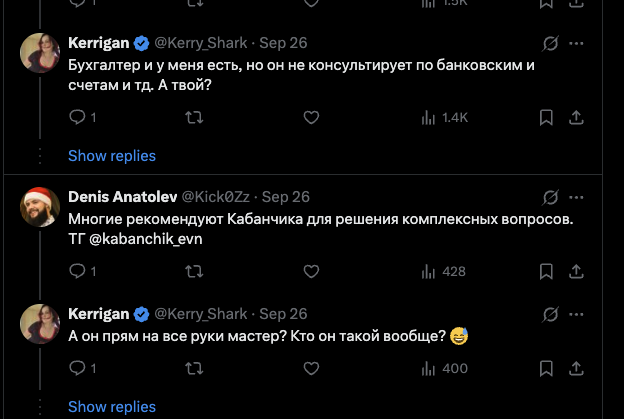Viewport: 624px width, 419px height.
Task: Reply to Denis Anatolev's tweet
Action: pyautogui.click(x=78, y=271)
